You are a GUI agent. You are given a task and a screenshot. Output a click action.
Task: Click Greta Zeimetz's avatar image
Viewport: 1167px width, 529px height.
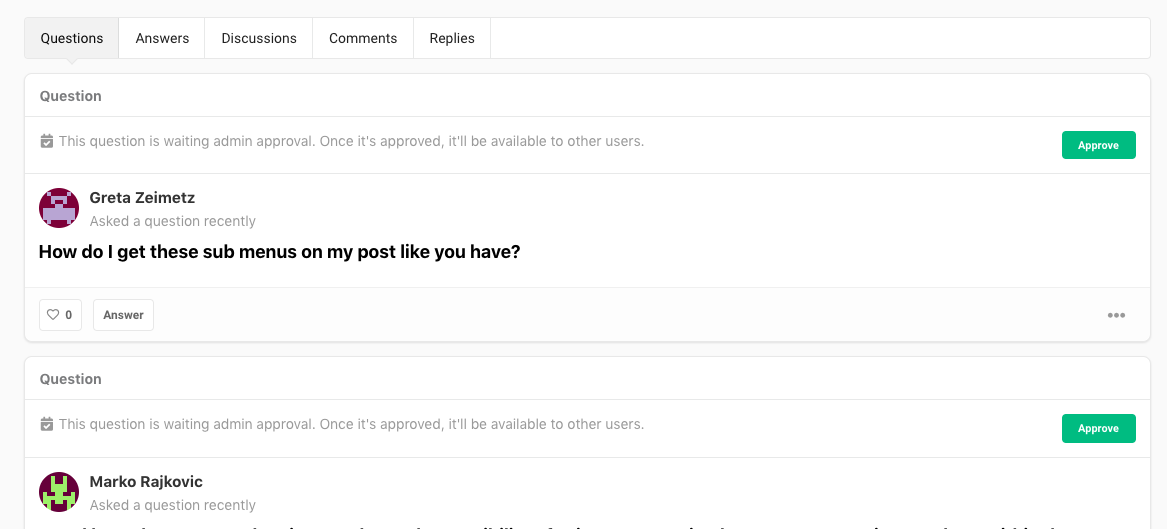click(x=59, y=208)
